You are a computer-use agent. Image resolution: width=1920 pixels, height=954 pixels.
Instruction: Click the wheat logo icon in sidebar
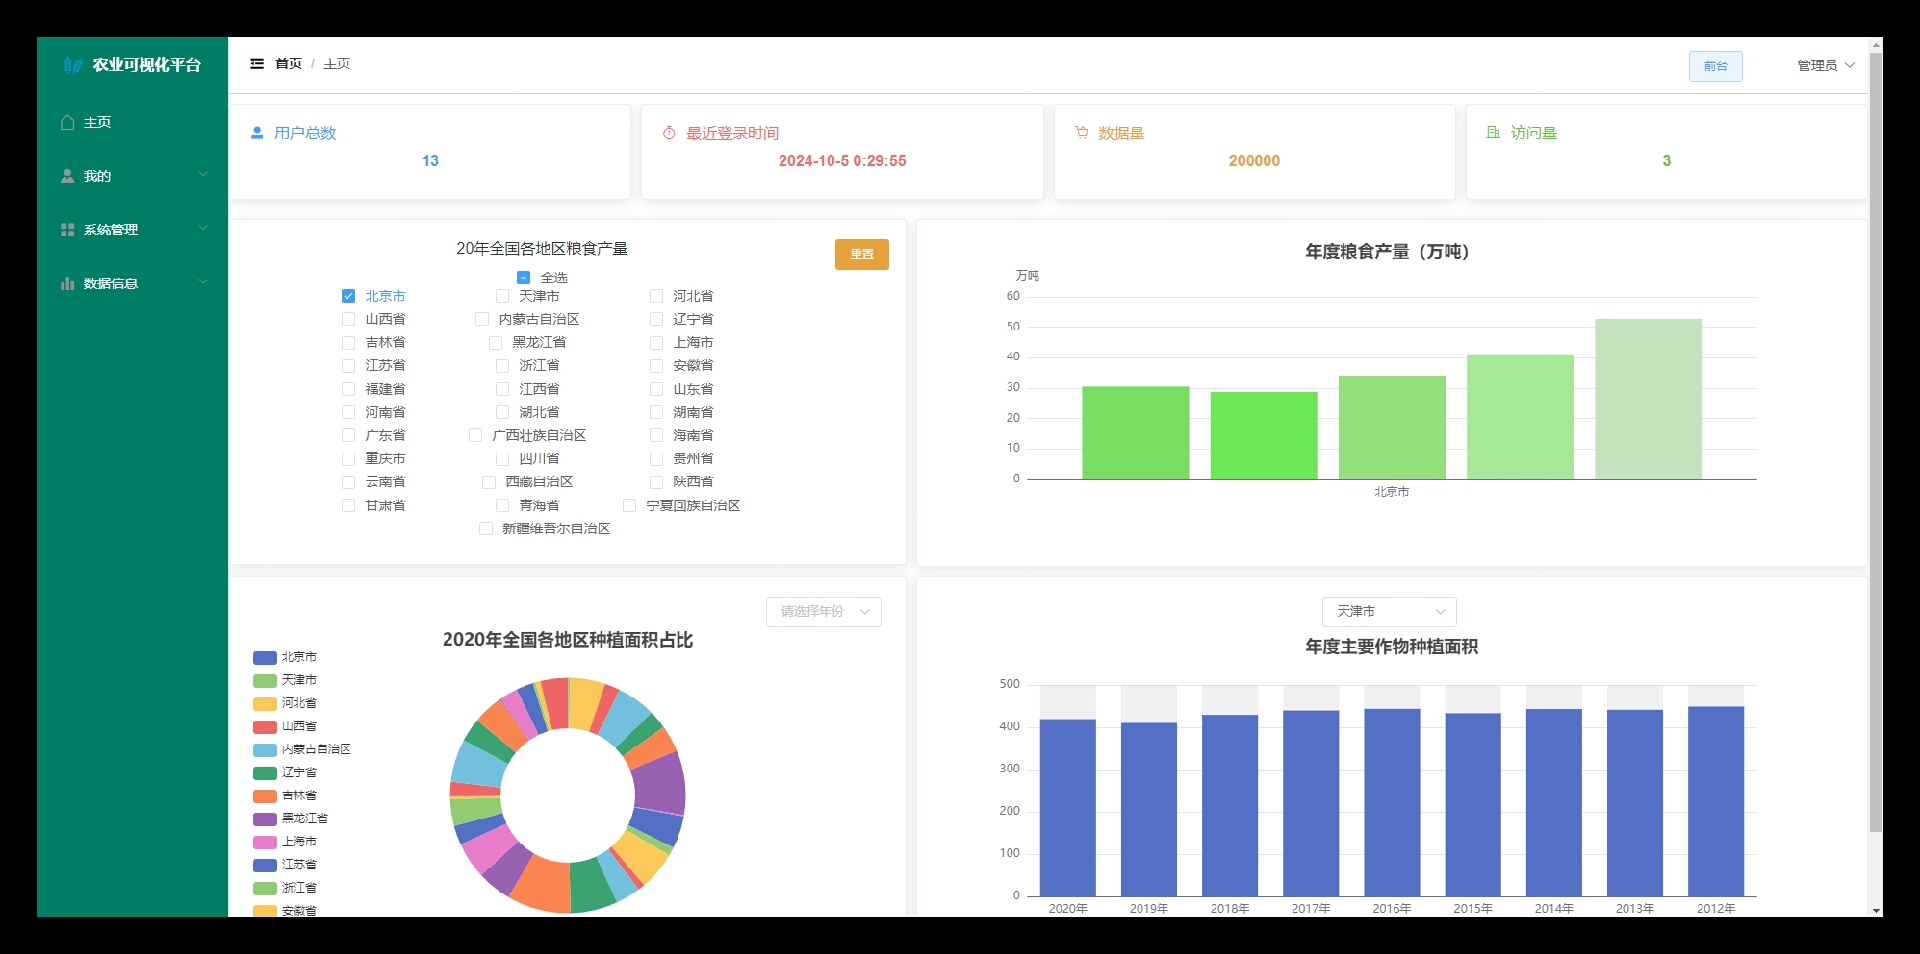72,65
